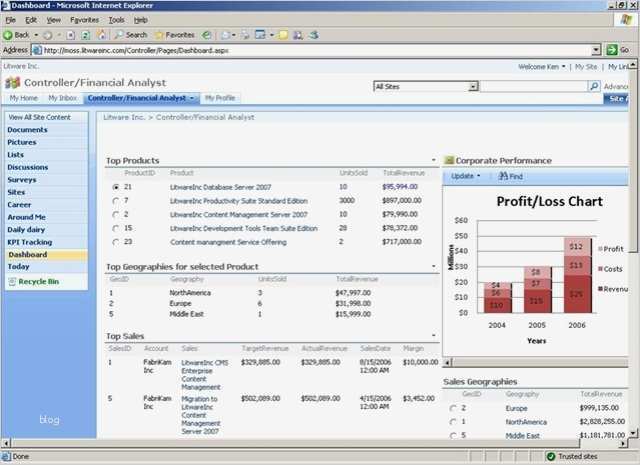Viewport: 640px width, 465px height.
Task: Click the Costs legend color swatch
Action: pos(601,269)
